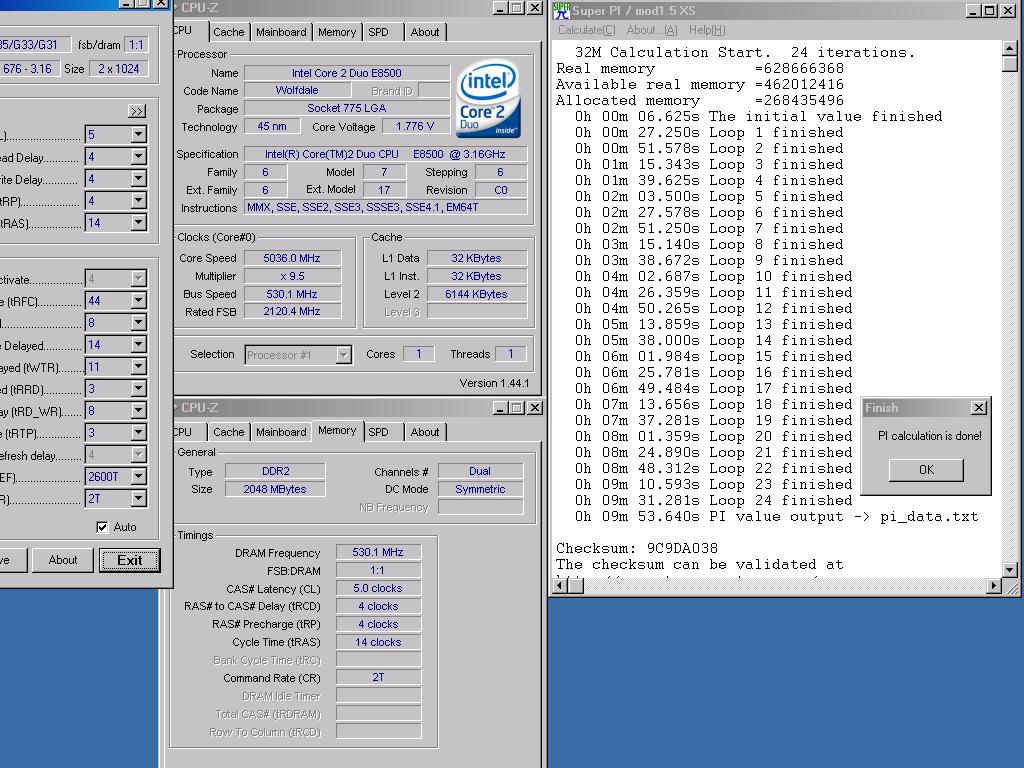Click the Rated FSB value 2120.4 MHz
The image size is (1024, 768).
coord(292,312)
